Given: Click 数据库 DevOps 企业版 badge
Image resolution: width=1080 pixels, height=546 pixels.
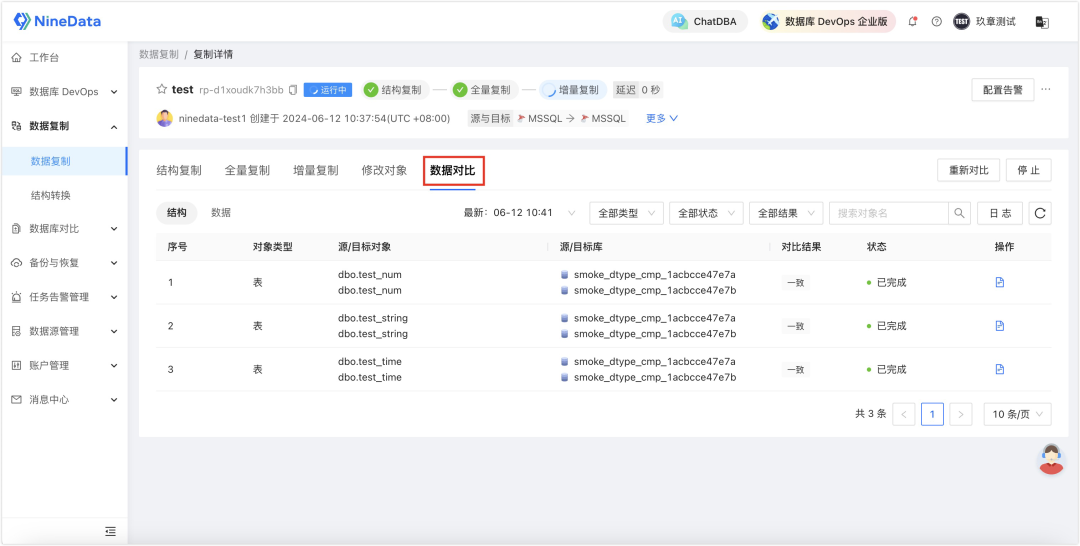Looking at the screenshot, I should (828, 21).
